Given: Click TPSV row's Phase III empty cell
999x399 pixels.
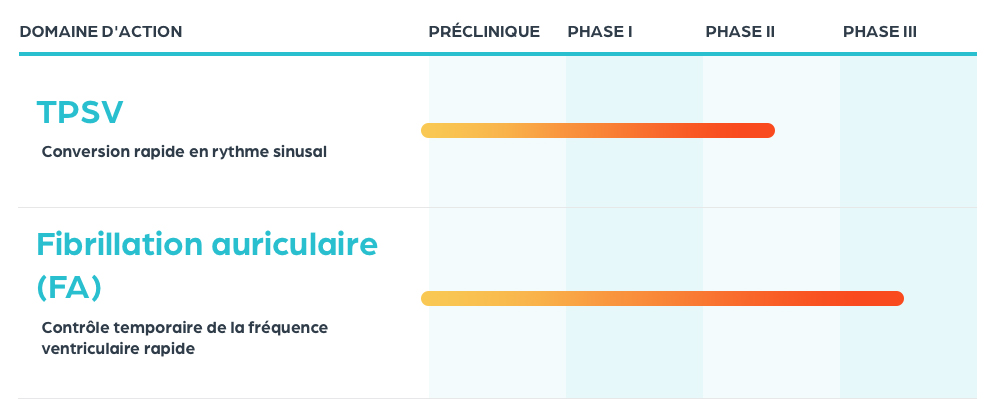Looking at the screenshot, I should click(908, 131).
